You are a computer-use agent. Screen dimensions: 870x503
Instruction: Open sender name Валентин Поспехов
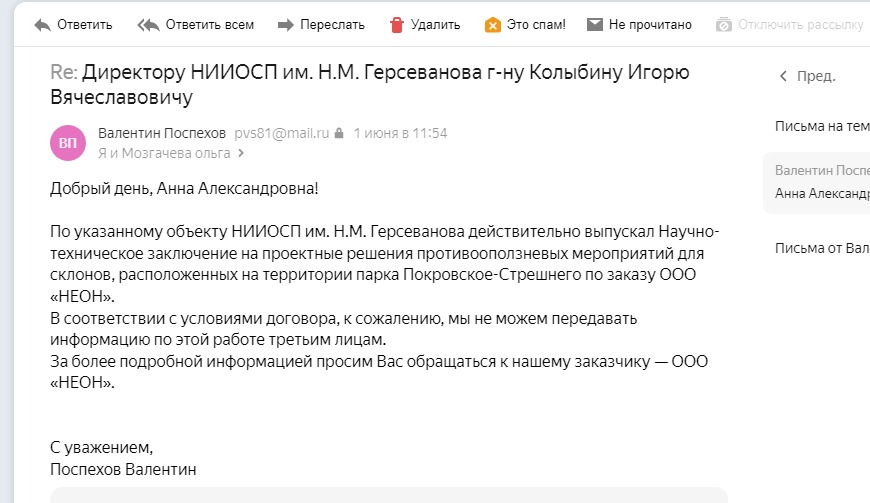point(162,133)
